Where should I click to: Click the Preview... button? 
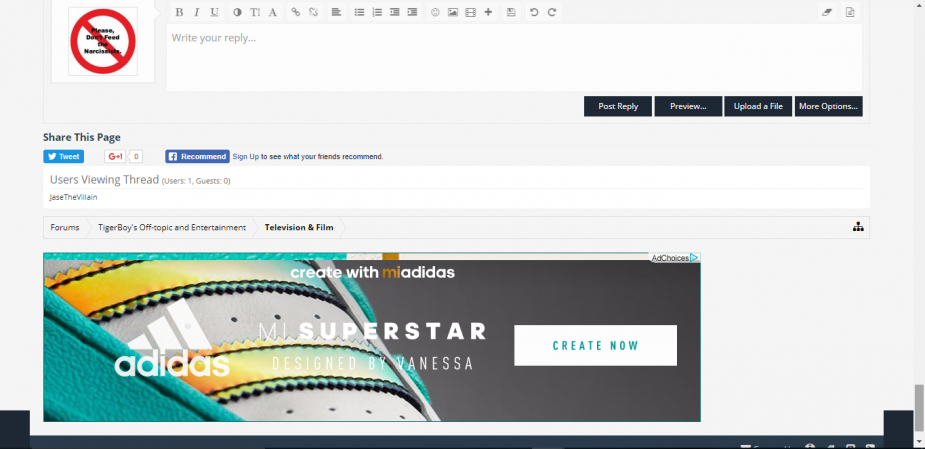point(688,106)
